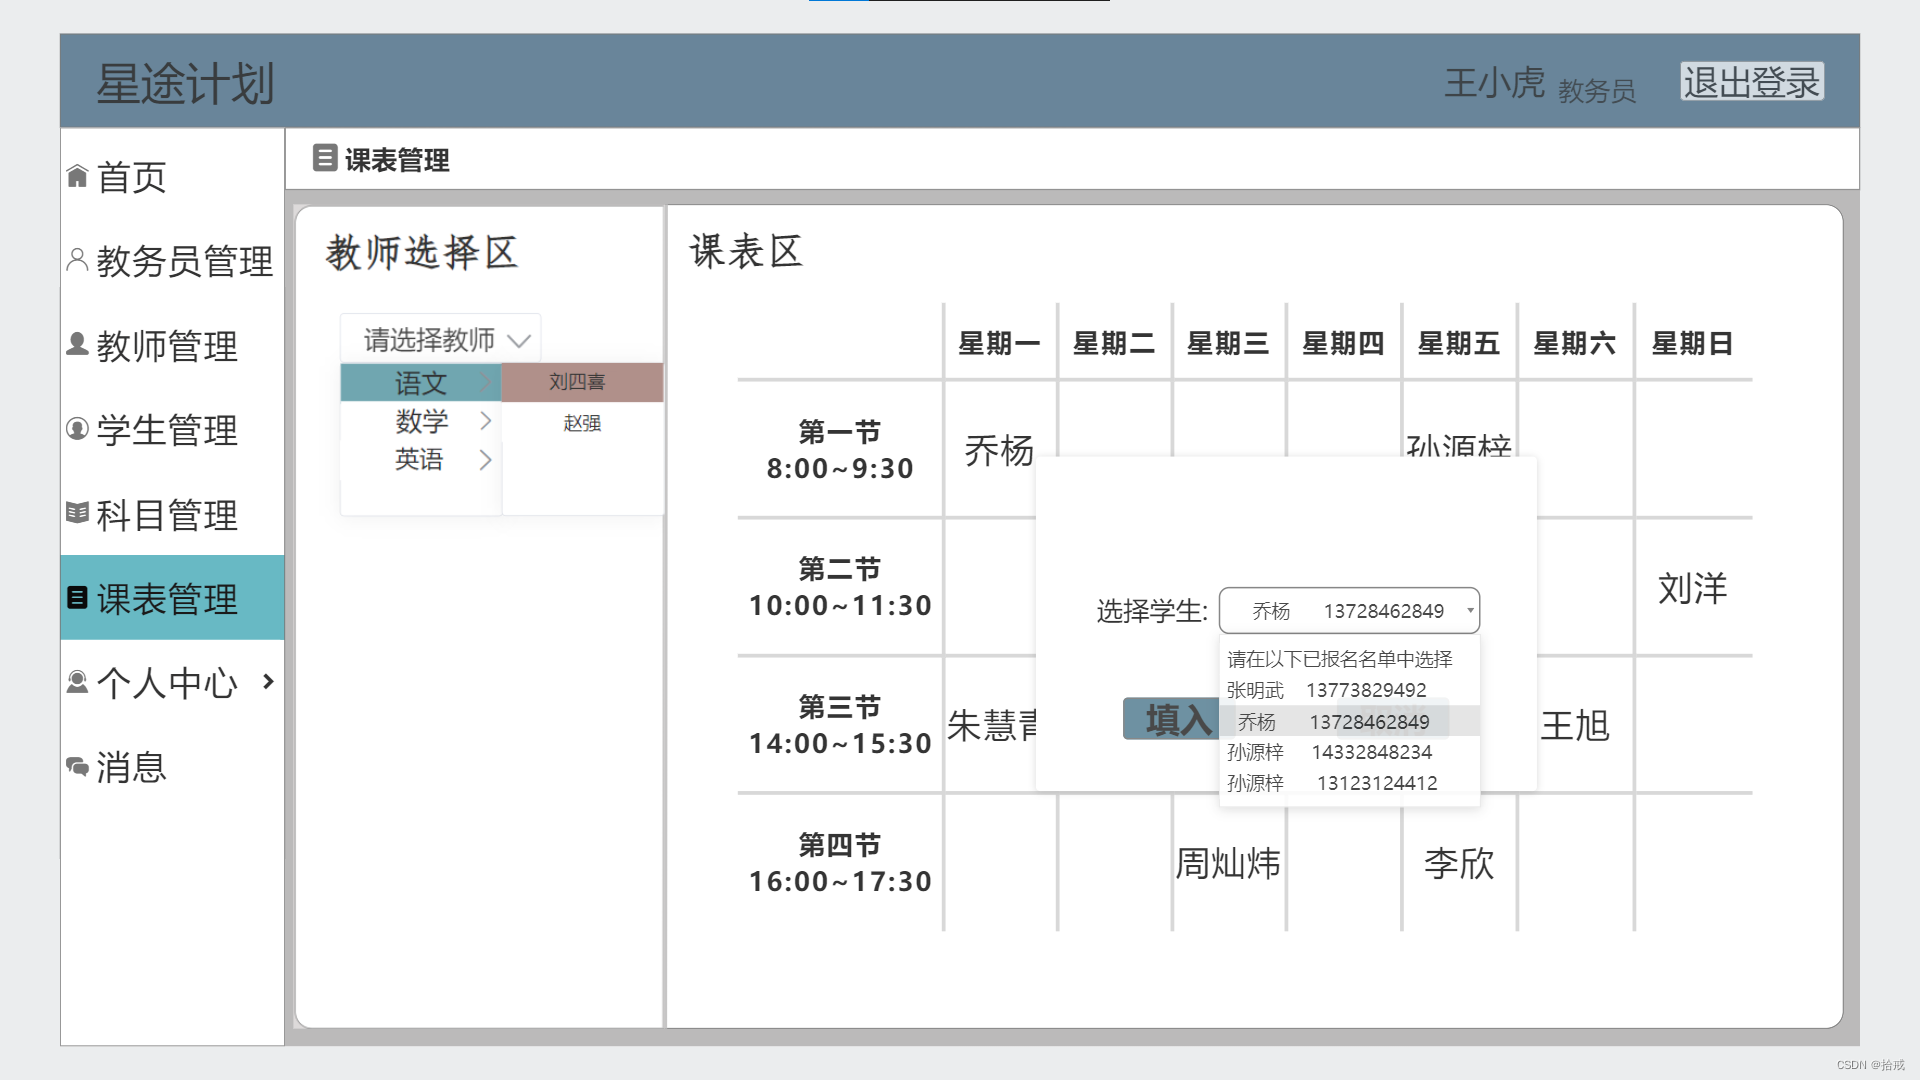Viewport: 1920px width, 1080px height.
Task: Click the book icon beside 科目管理
Action: (x=77, y=513)
